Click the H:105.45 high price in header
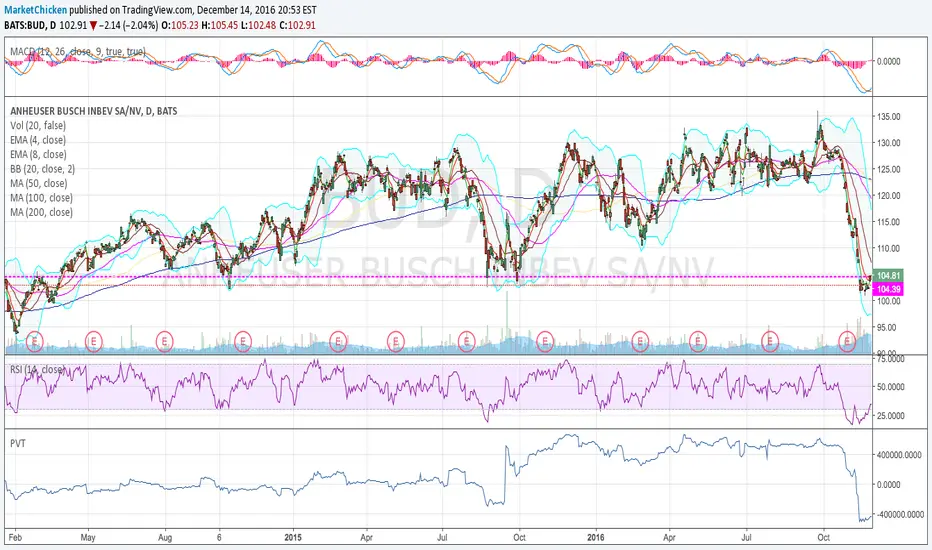This screenshot has width=932, height=550. coord(221,26)
